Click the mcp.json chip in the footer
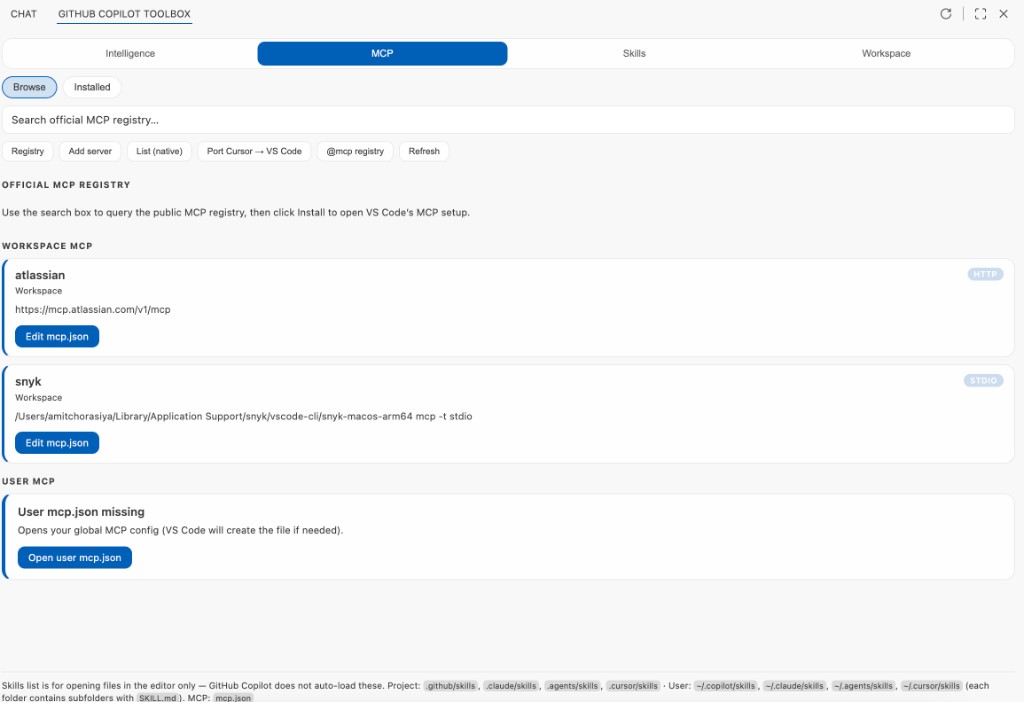The width and height of the screenshot is (1024, 702). (233, 697)
